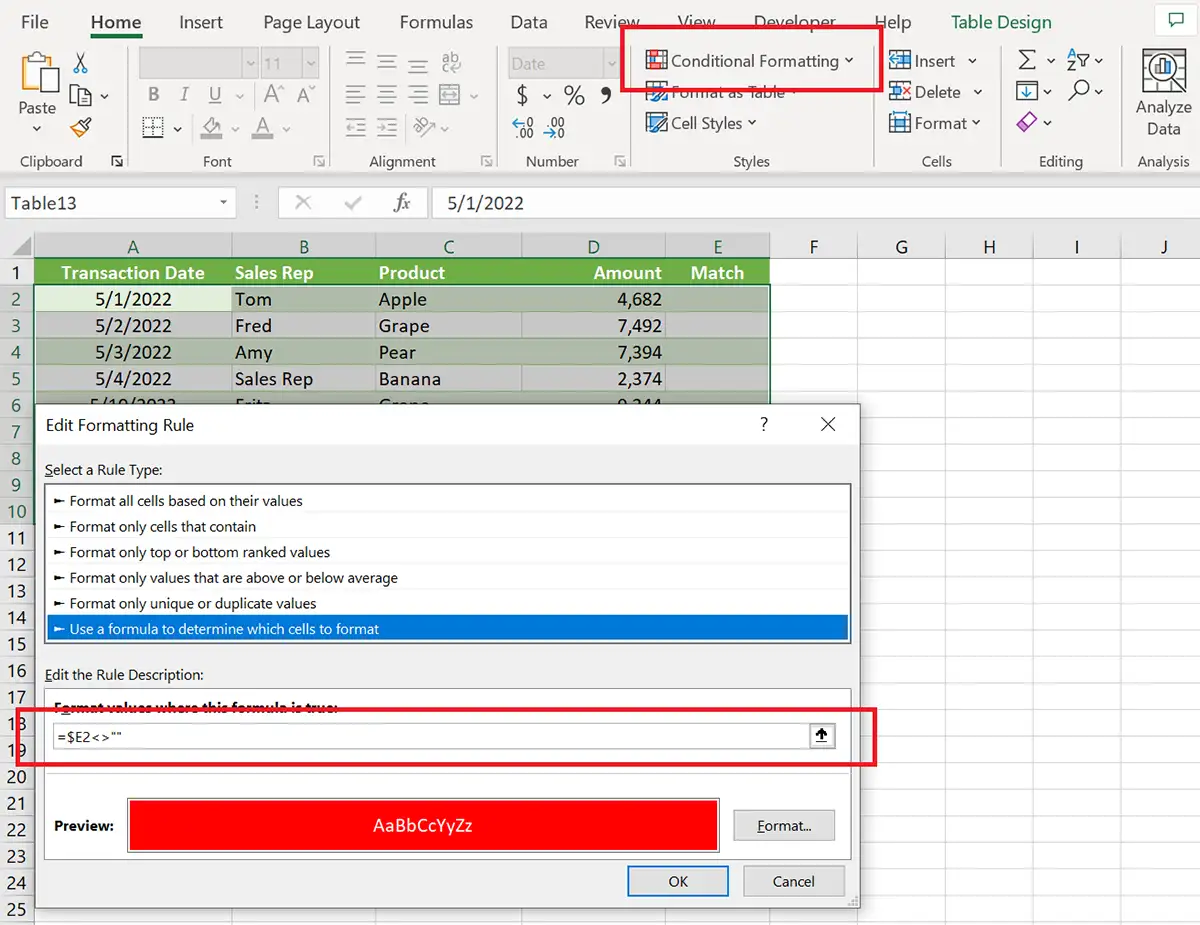
Task: Open the Comments speech bubble icon
Action: (x=1175, y=20)
